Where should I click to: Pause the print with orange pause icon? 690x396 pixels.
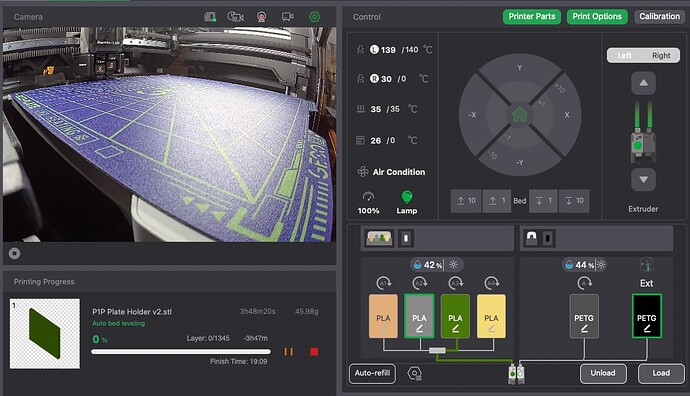tap(289, 352)
